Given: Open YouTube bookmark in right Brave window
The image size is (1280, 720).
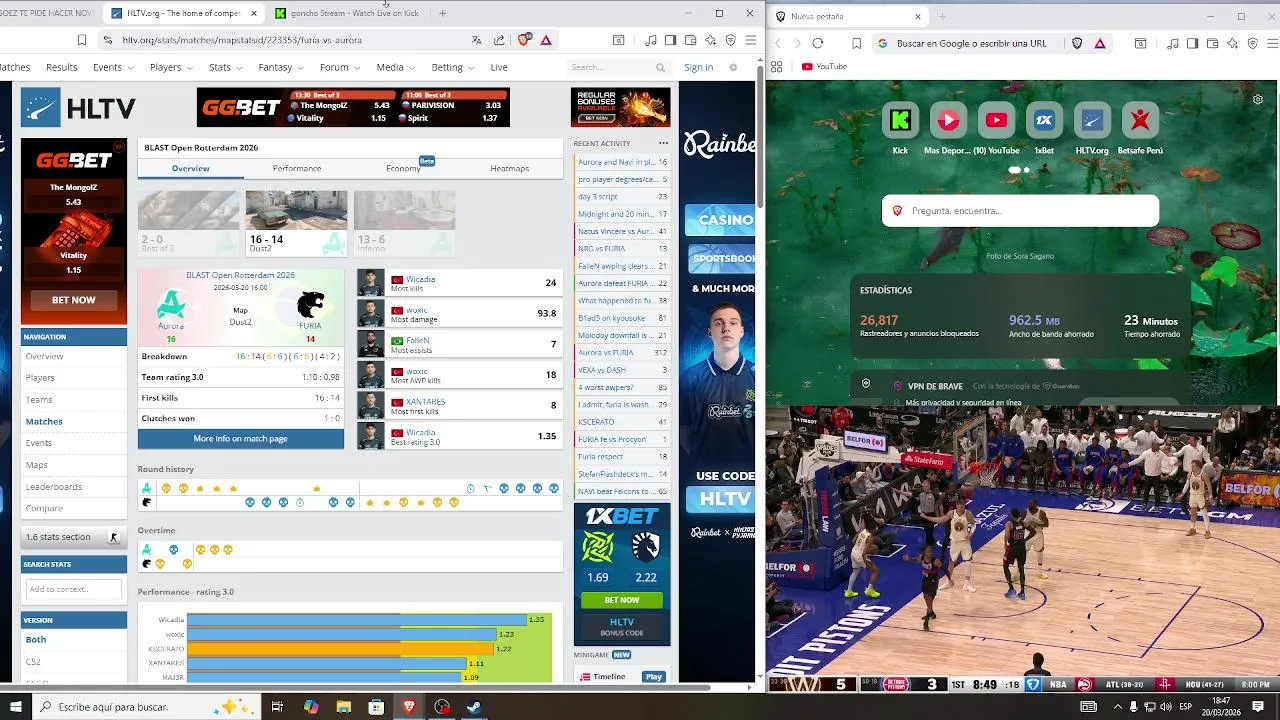Looking at the screenshot, I should [x=824, y=66].
